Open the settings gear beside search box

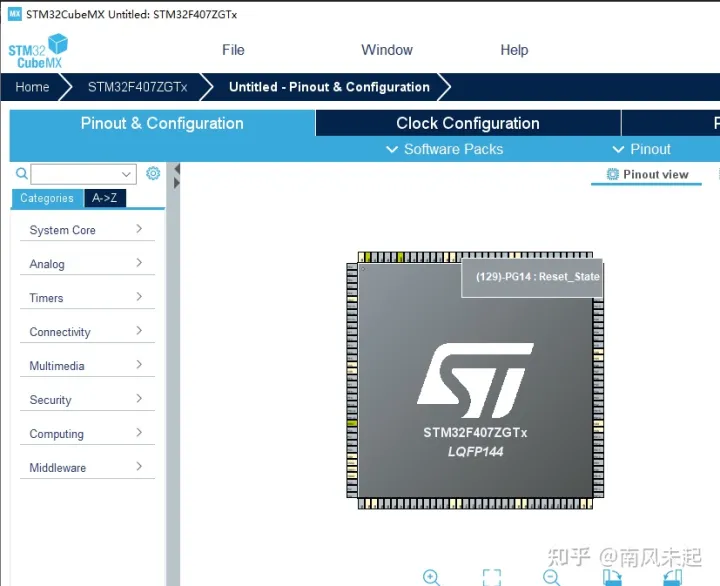pos(153,173)
